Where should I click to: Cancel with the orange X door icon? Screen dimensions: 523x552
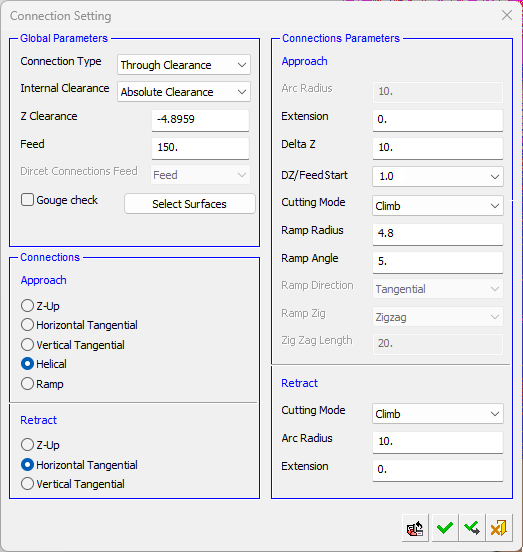(x=499, y=528)
